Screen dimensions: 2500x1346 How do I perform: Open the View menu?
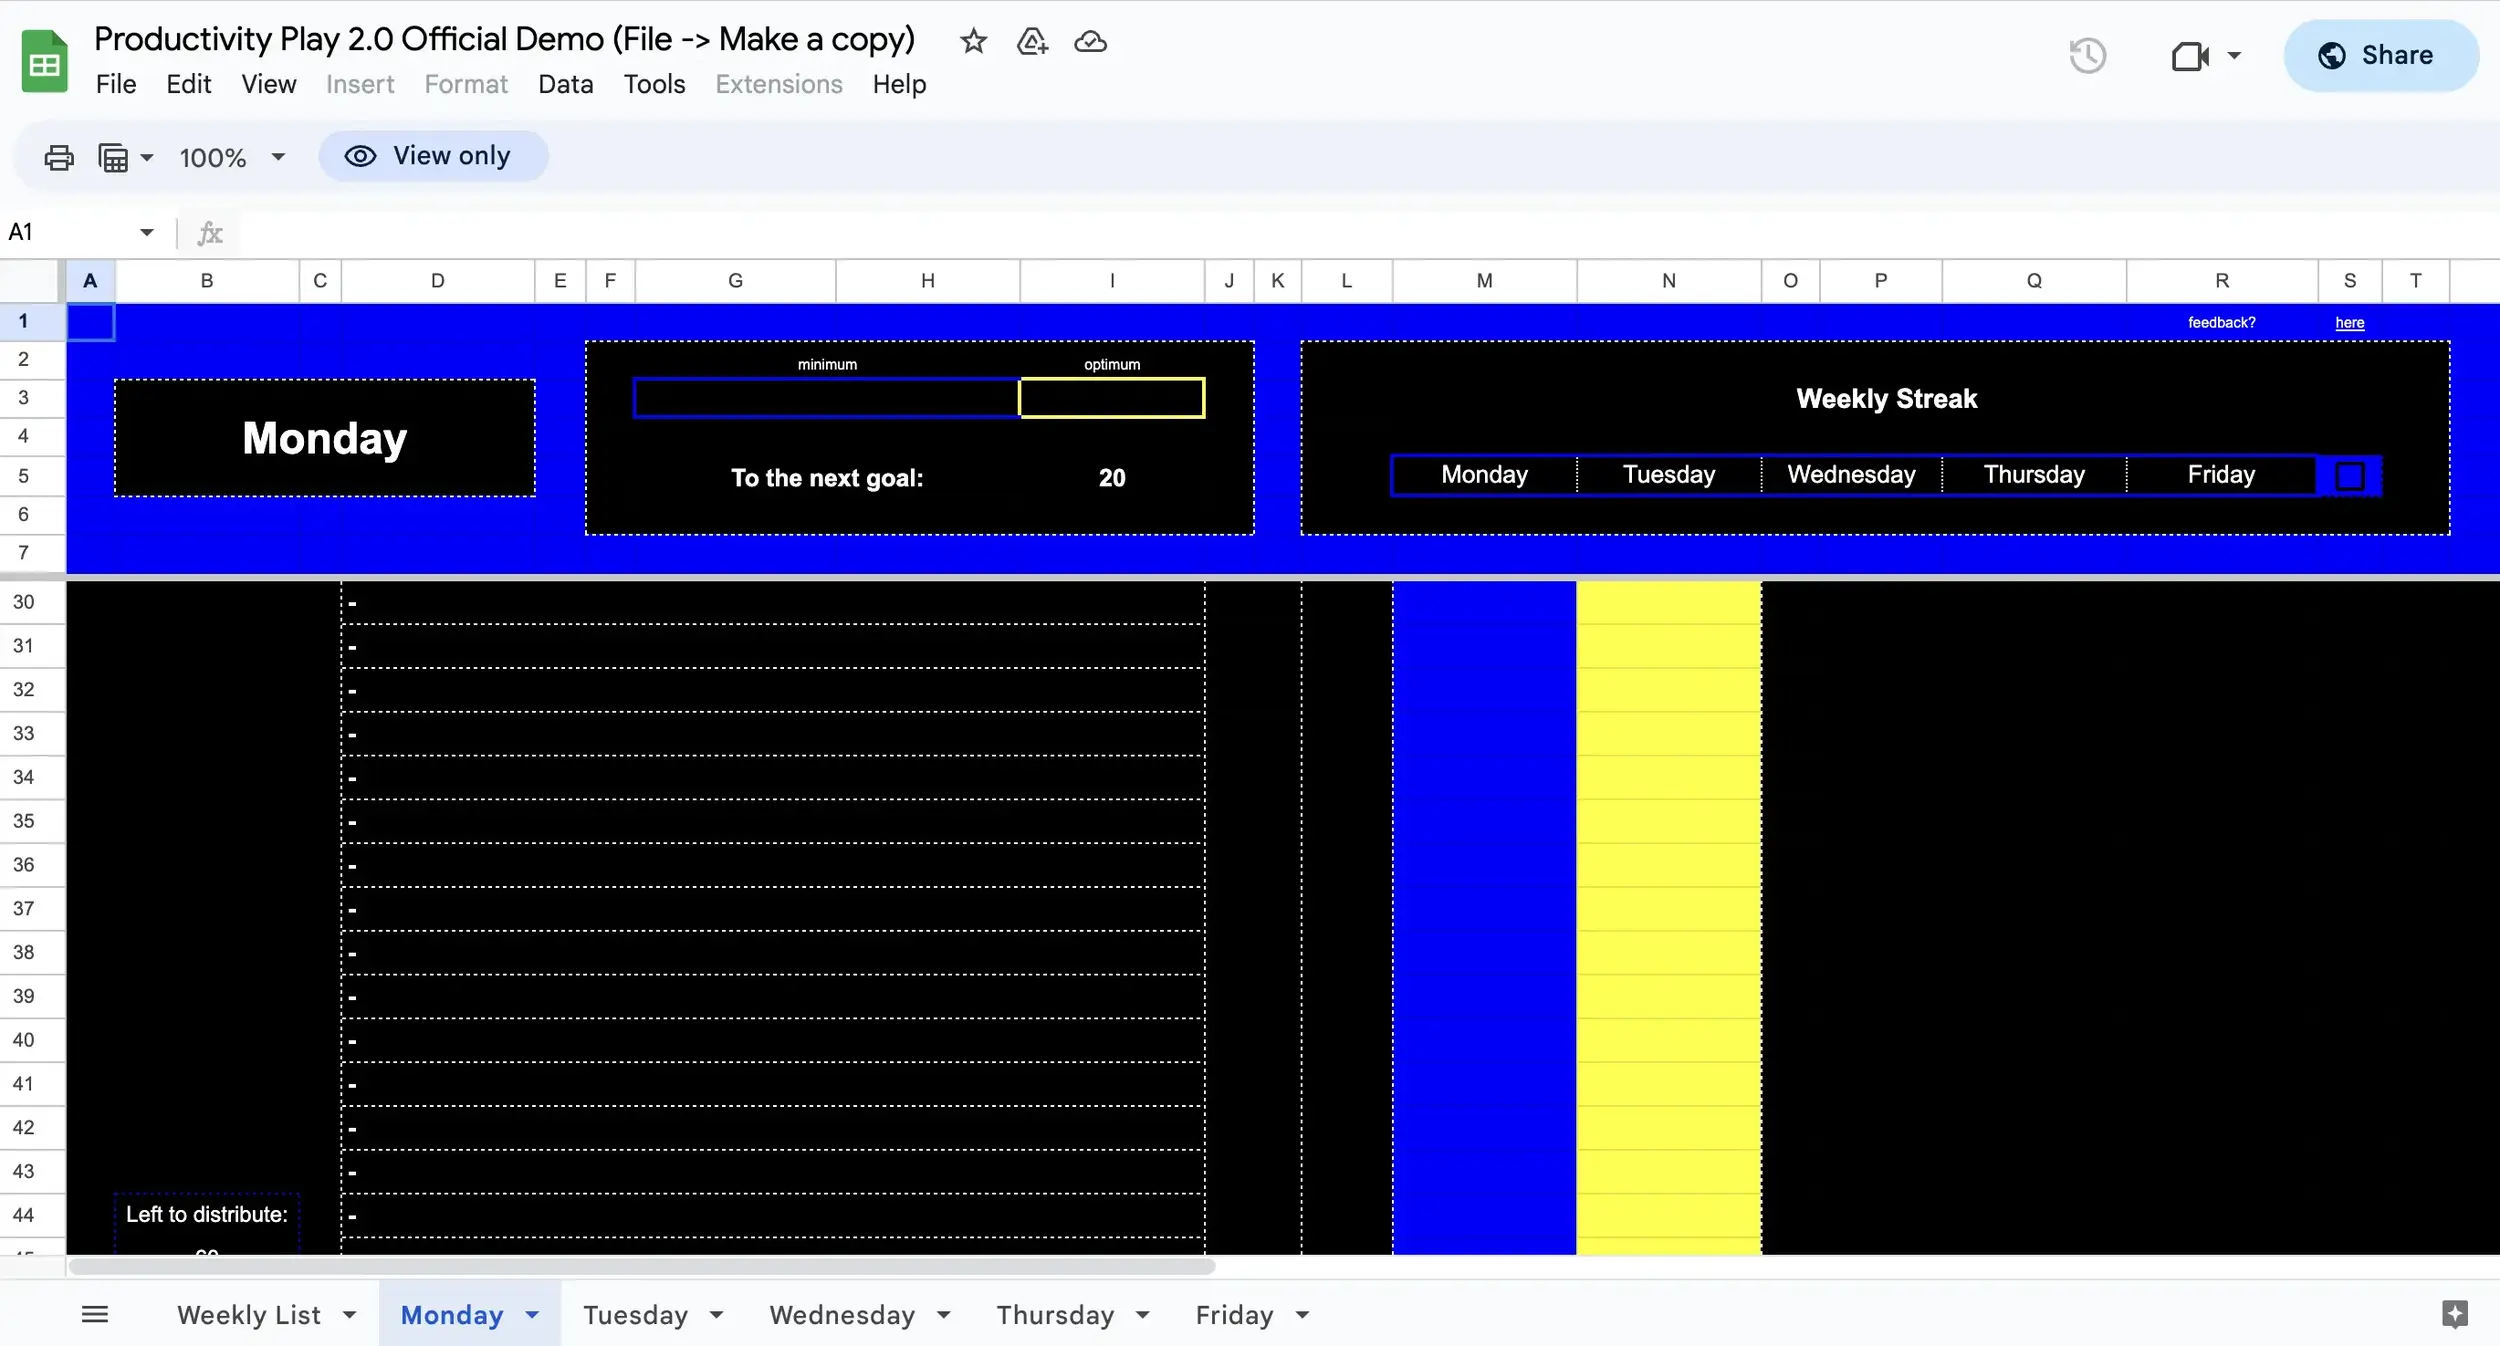pos(269,84)
